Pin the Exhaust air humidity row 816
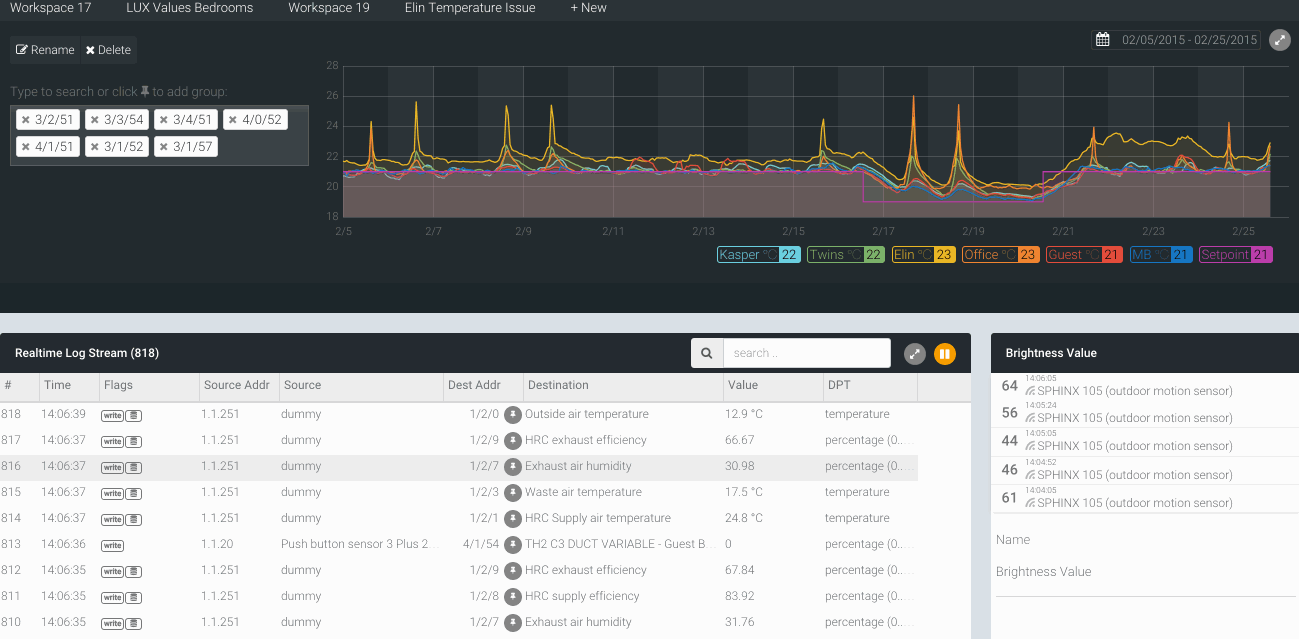1299x639 pixels. [513, 466]
